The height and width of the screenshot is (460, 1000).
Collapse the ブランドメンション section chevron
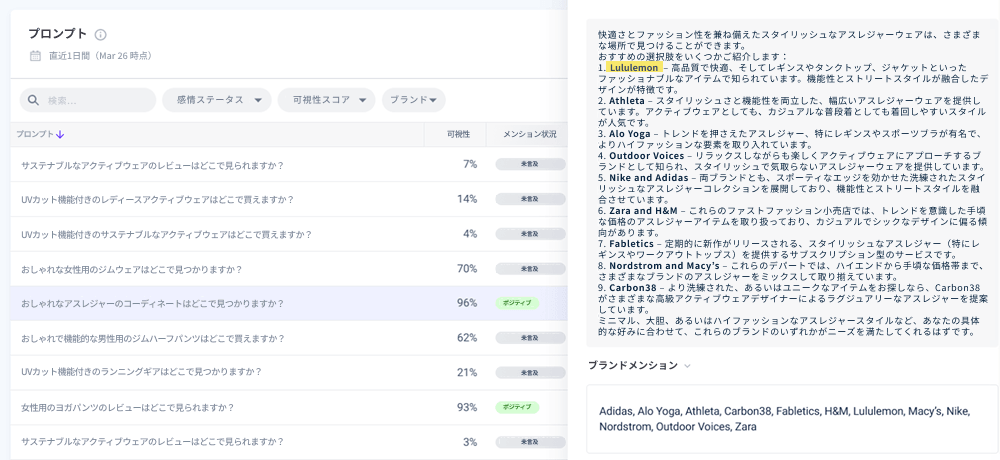click(687, 366)
